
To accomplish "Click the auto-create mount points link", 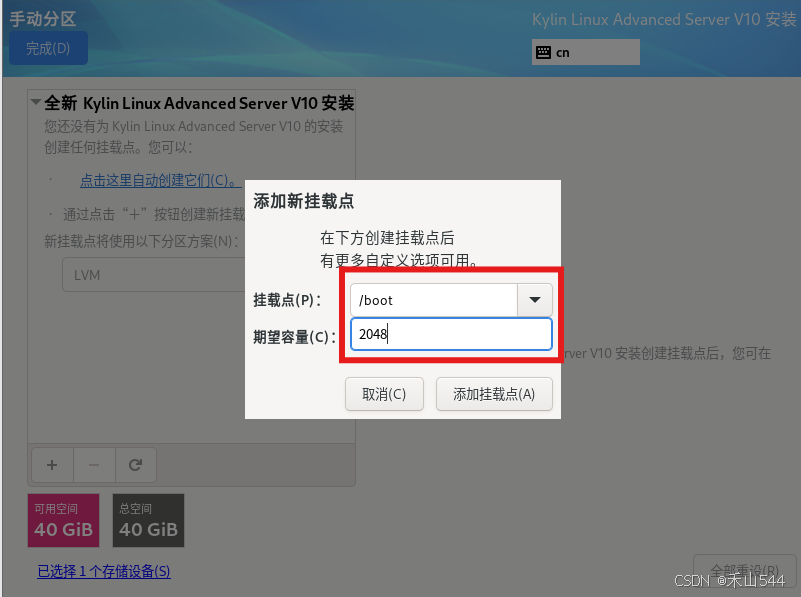I will coord(160,180).
